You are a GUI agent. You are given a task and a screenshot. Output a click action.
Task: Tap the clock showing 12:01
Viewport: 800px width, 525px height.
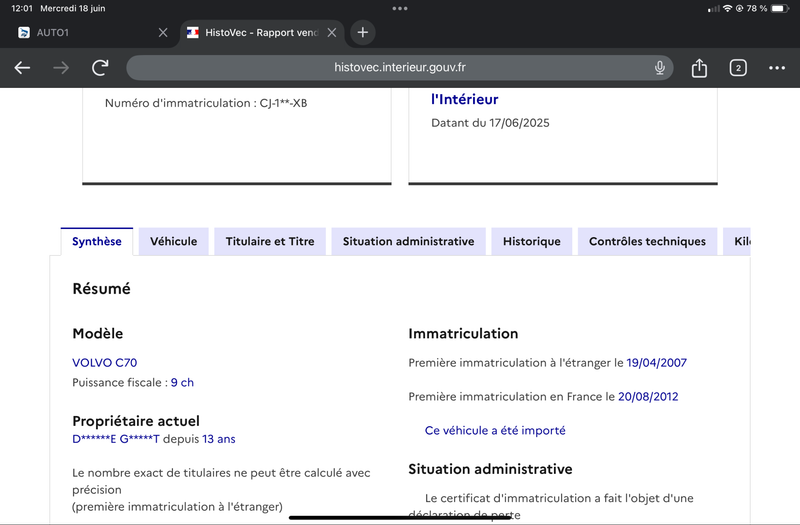(21, 8)
